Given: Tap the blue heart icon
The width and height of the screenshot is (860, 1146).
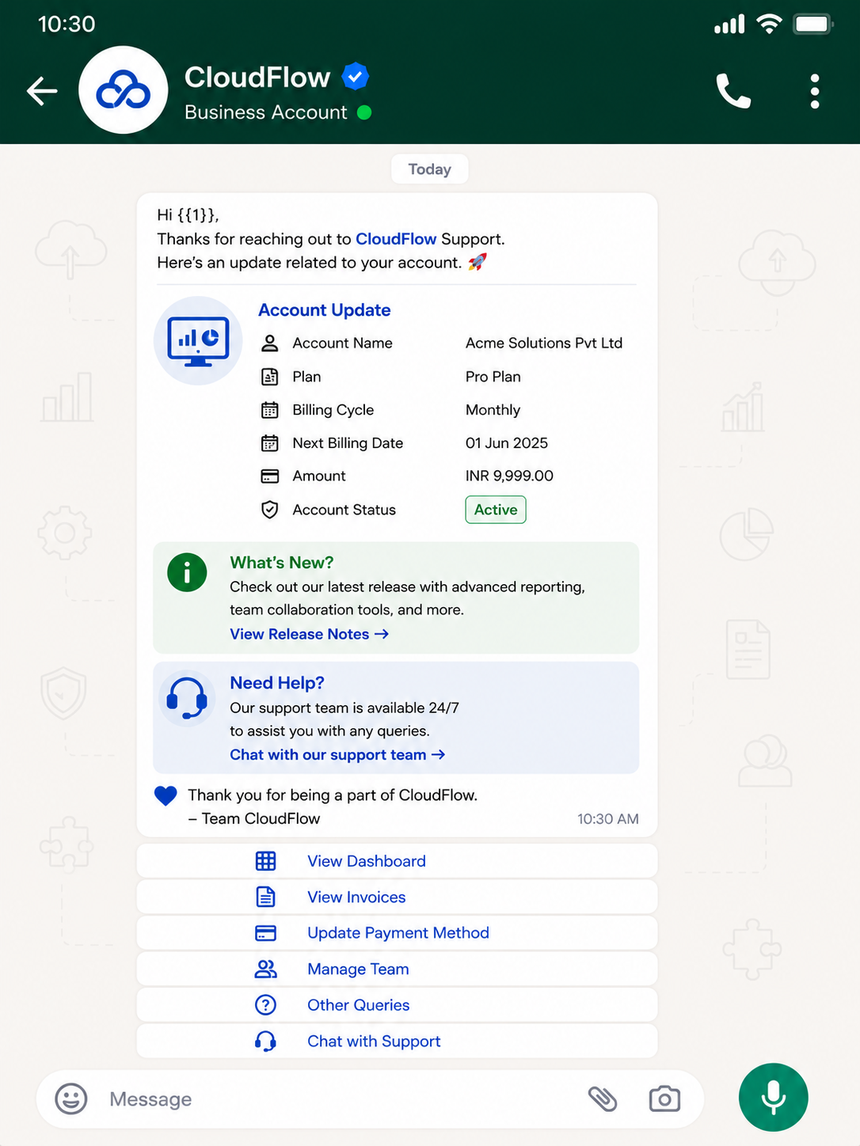Looking at the screenshot, I should 166,796.
